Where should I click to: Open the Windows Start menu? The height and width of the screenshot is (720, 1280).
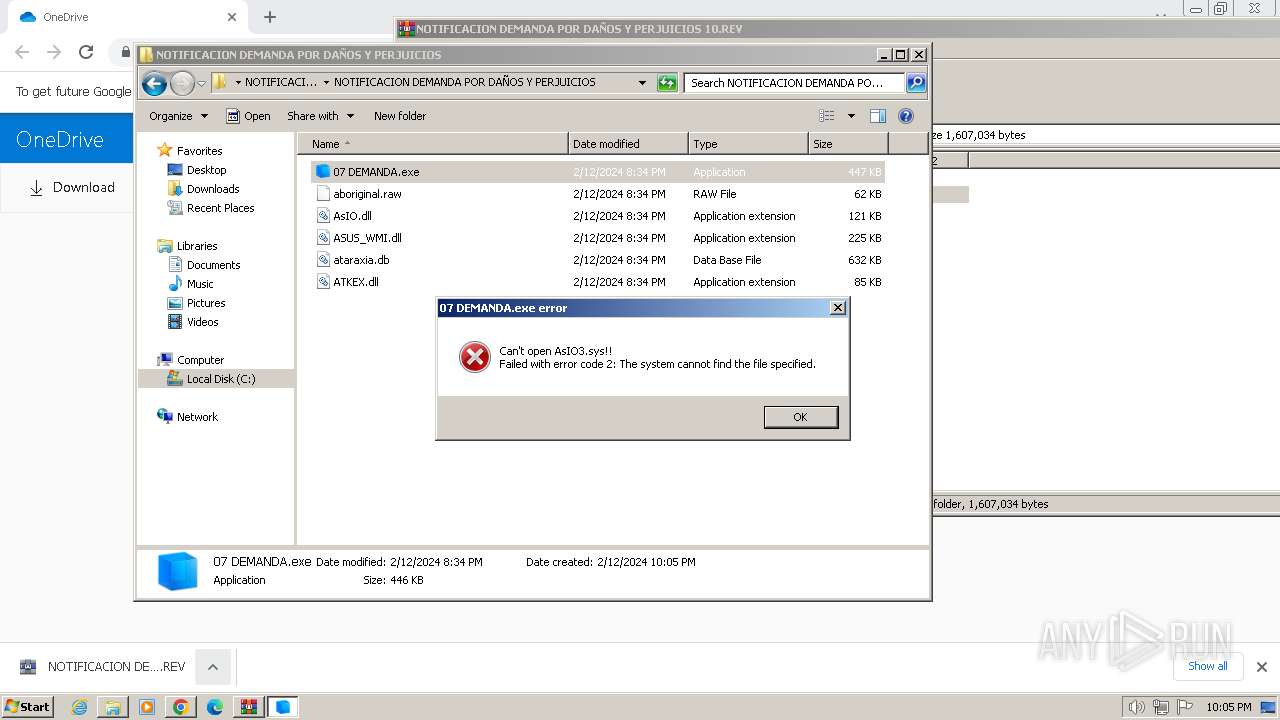click(x=28, y=707)
